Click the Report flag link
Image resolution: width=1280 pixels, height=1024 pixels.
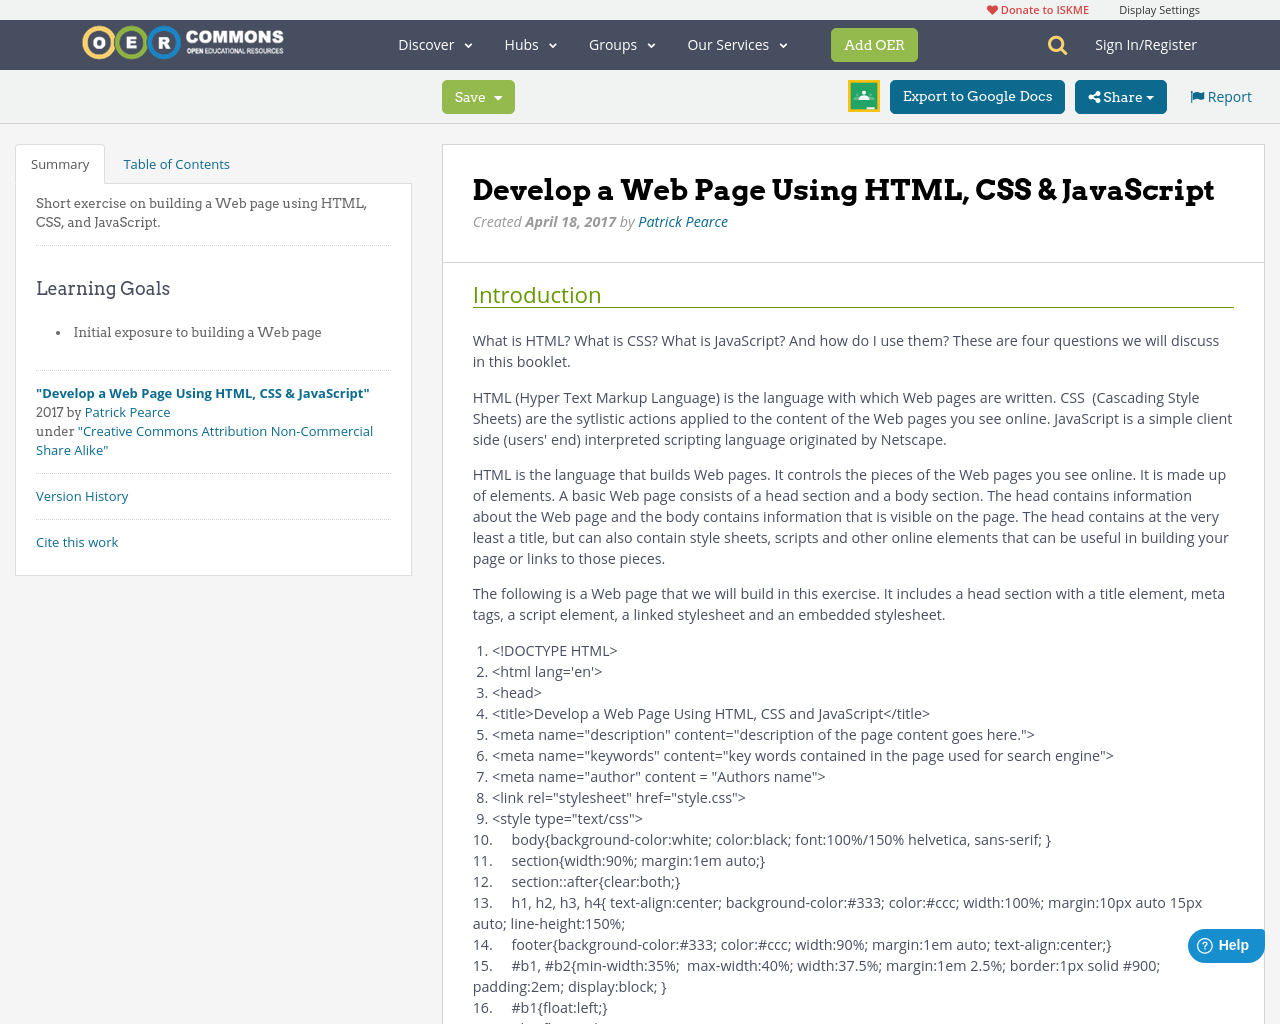point(1220,97)
